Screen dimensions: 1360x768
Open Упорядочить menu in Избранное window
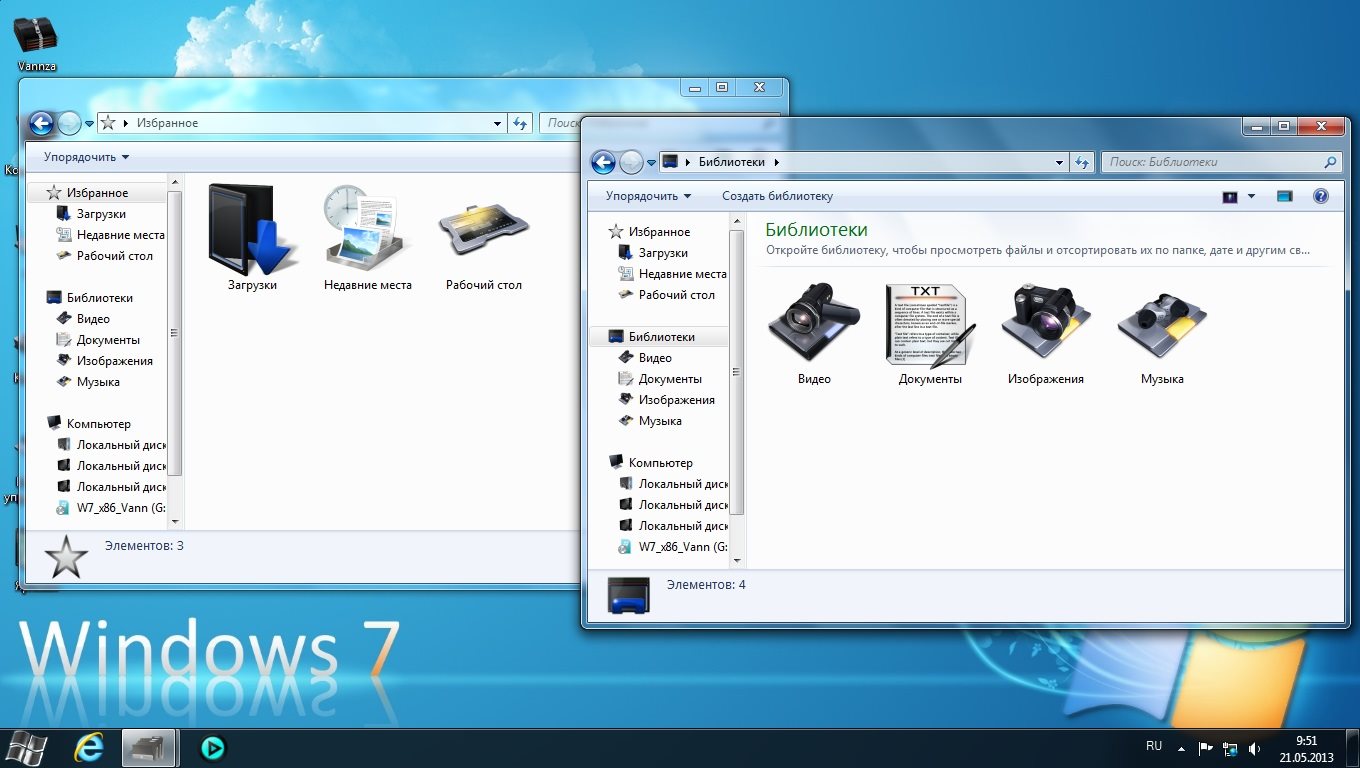click(x=86, y=157)
